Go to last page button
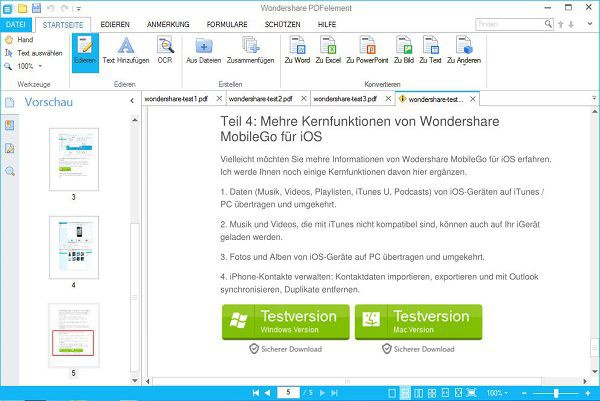This screenshot has height=401, width=600. (334, 393)
